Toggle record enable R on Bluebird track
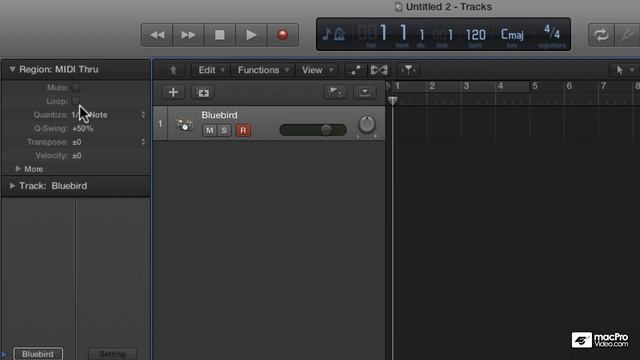640x360 pixels. pyautogui.click(x=243, y=130)
